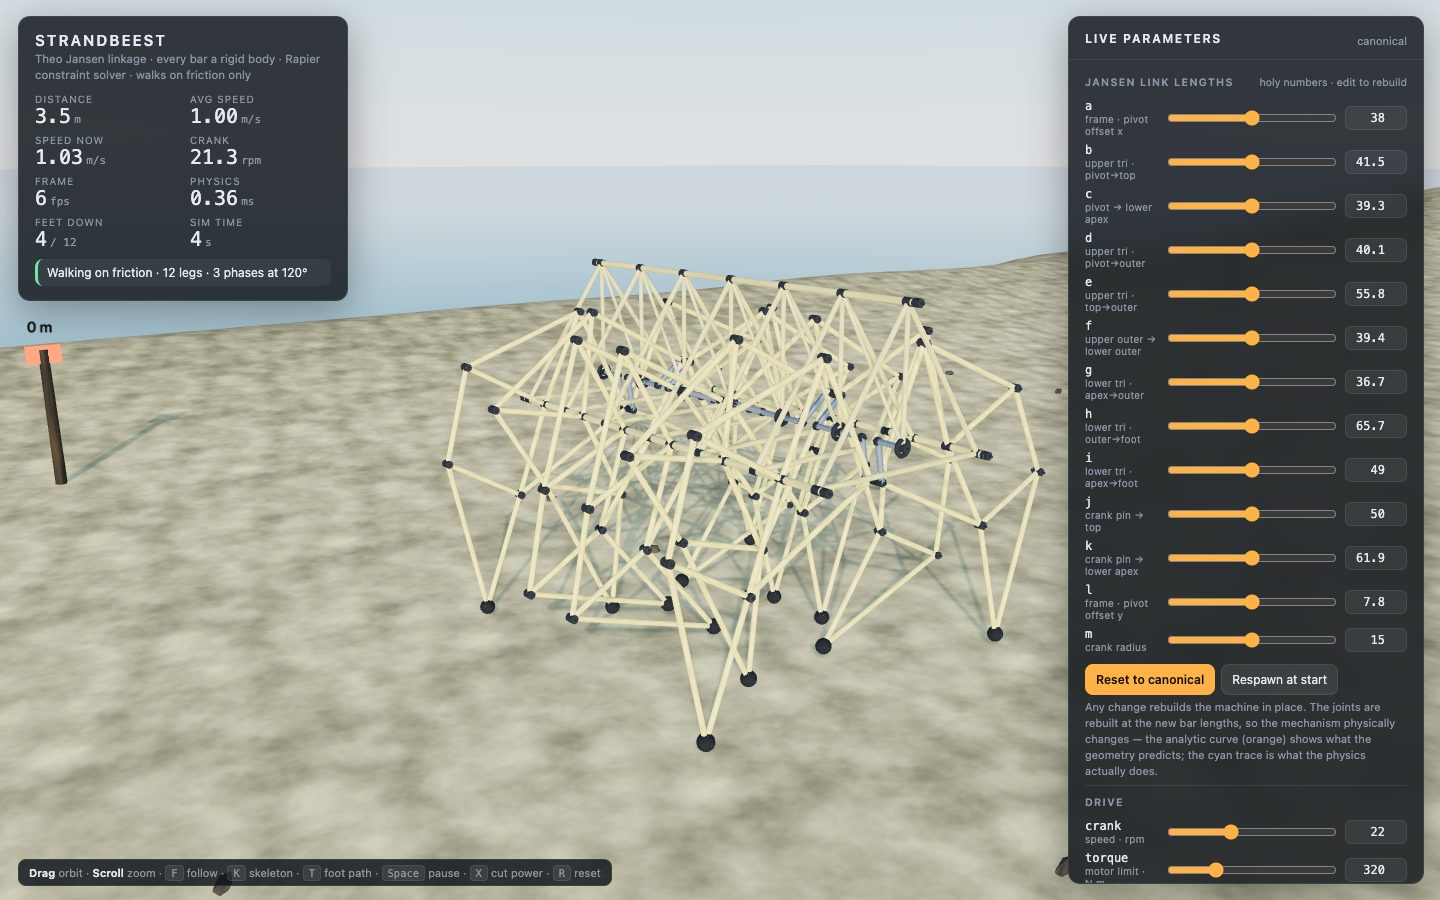Click Respawn at start

[1279, 680]
